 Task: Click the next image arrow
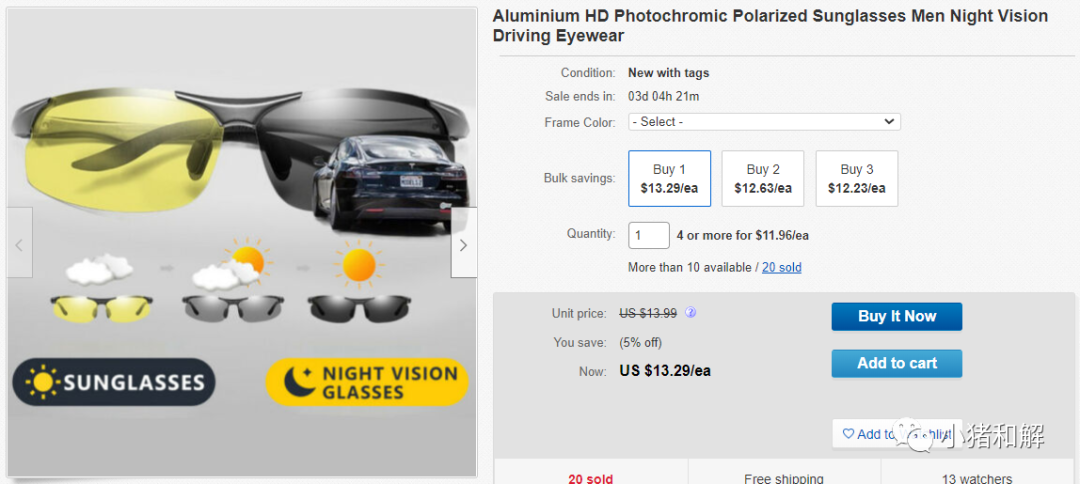(463, 243)
